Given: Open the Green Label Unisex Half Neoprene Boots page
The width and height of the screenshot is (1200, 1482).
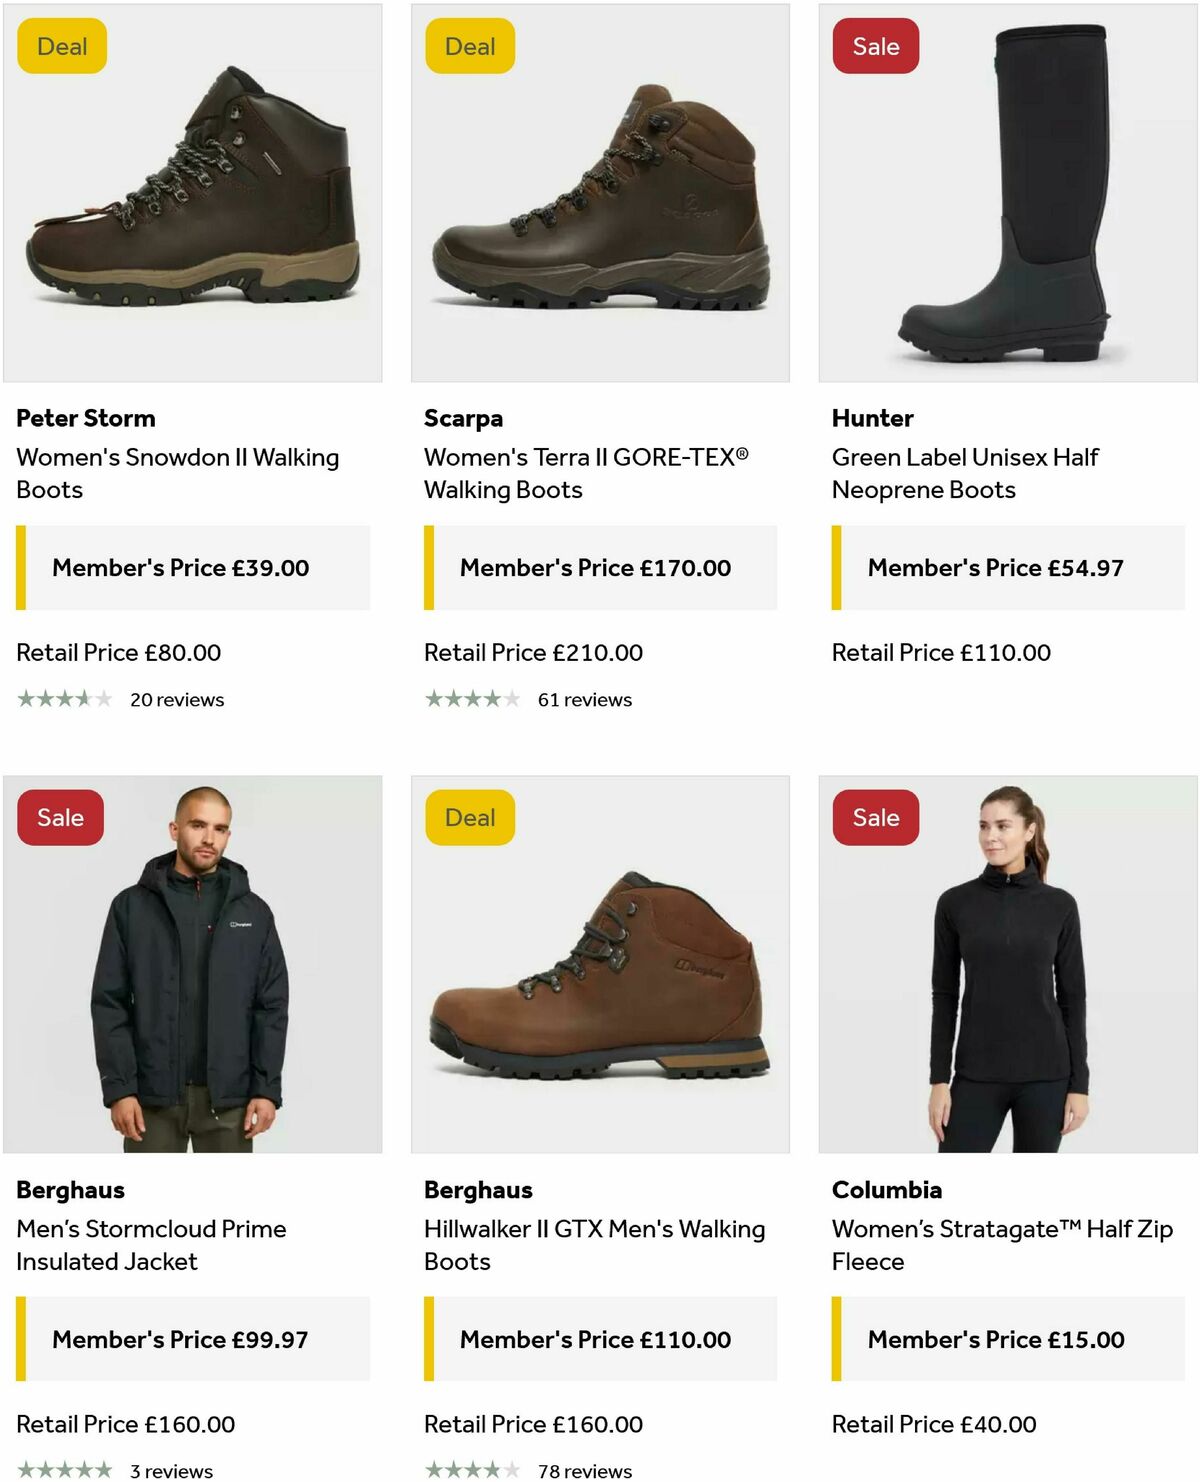Looking at the screenshot, I should [966, 473].
